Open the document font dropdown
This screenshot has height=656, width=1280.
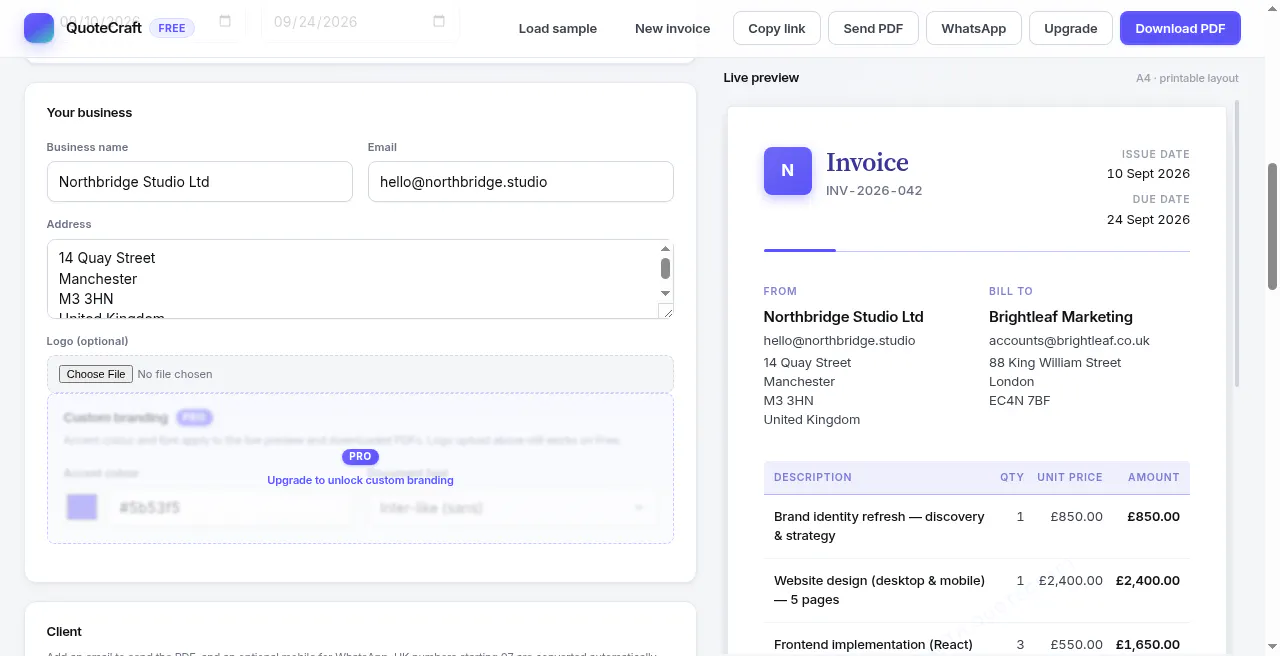coord(512,508)
